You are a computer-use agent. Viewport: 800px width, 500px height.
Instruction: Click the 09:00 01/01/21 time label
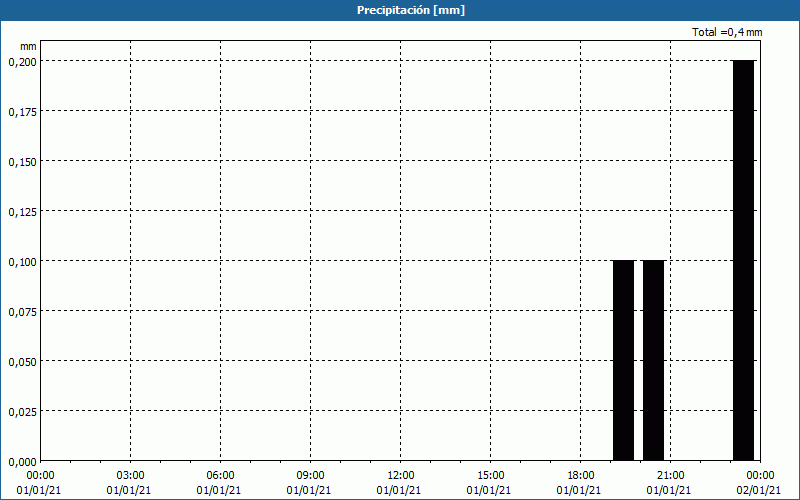pos(310,483)
